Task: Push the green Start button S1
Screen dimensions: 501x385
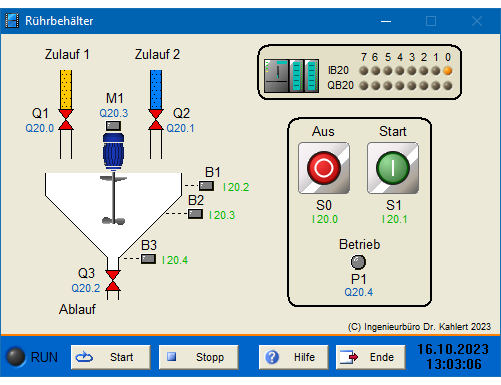Action: tap(393, 168)
